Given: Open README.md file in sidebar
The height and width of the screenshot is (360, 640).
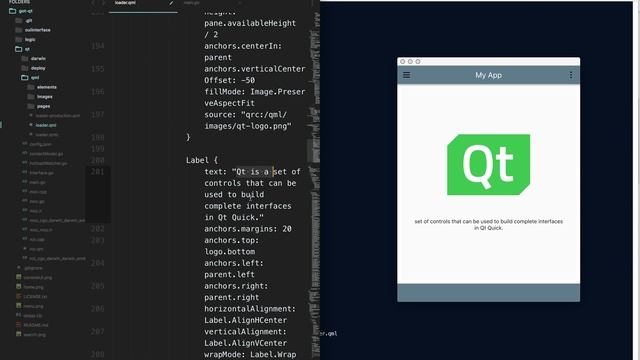Looking at the screenshot, I should coord(36,325).
